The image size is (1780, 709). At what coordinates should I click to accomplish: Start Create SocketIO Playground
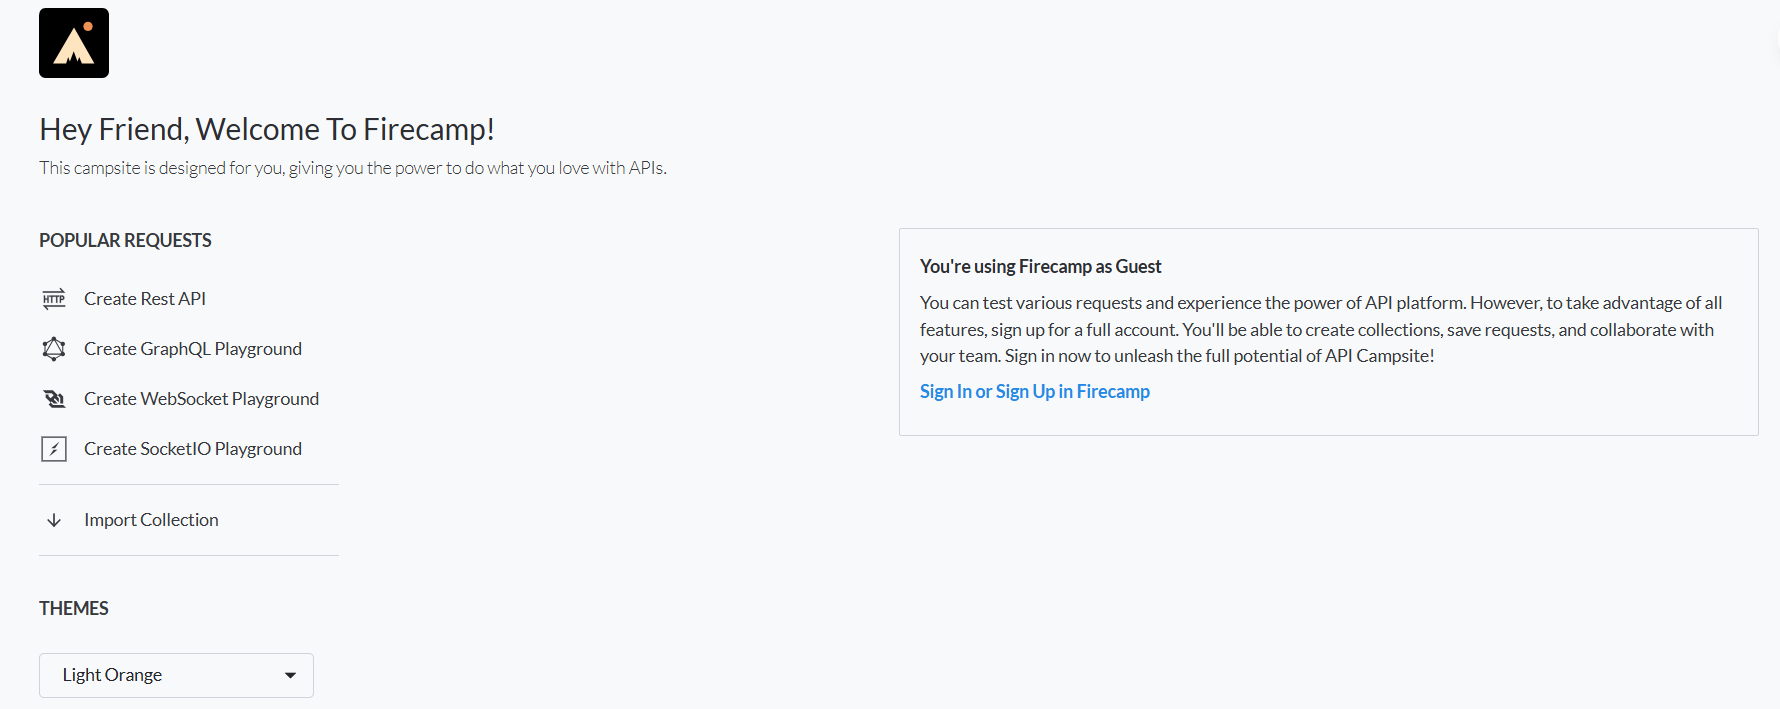click(192, 448)
